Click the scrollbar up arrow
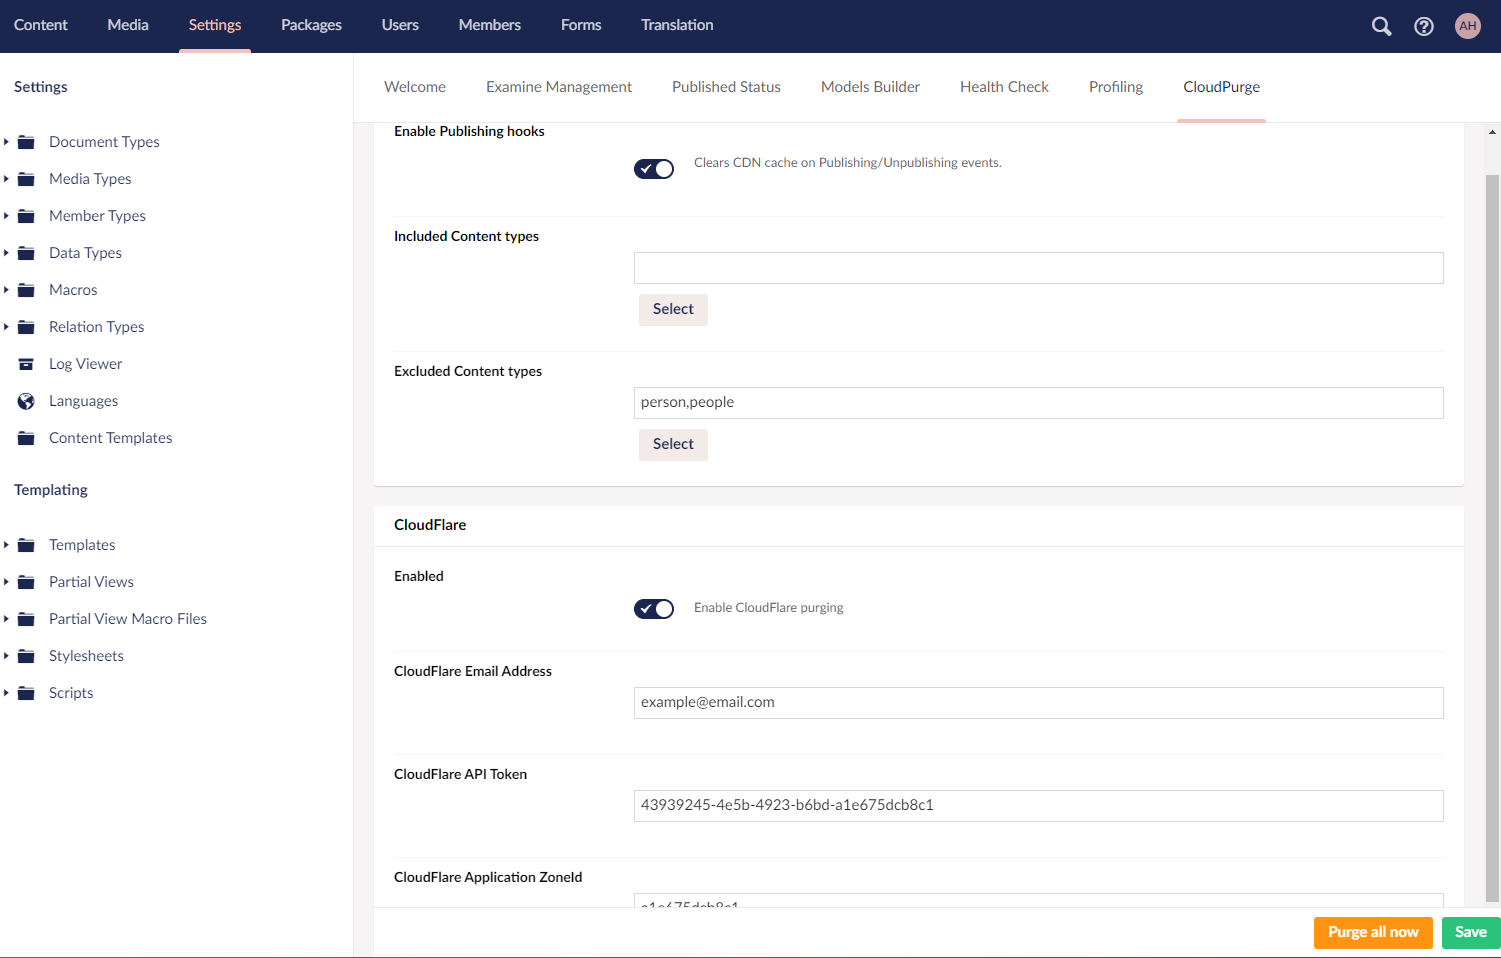 [1492, 132]
